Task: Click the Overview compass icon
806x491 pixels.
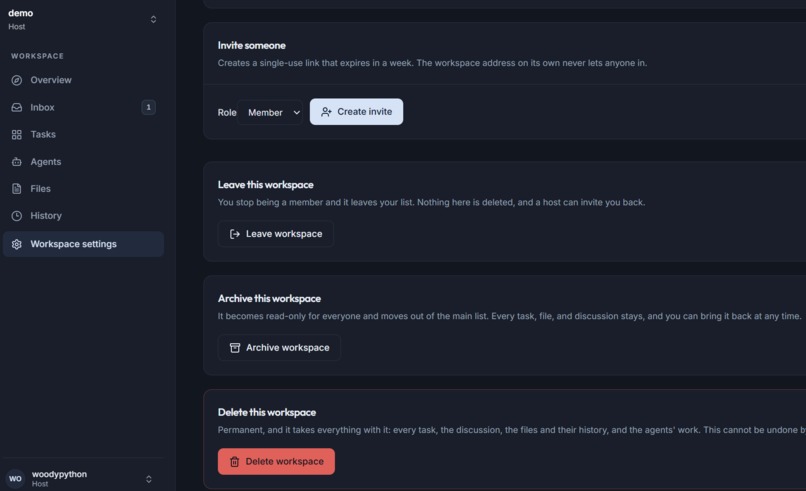Action: [16, 80]
